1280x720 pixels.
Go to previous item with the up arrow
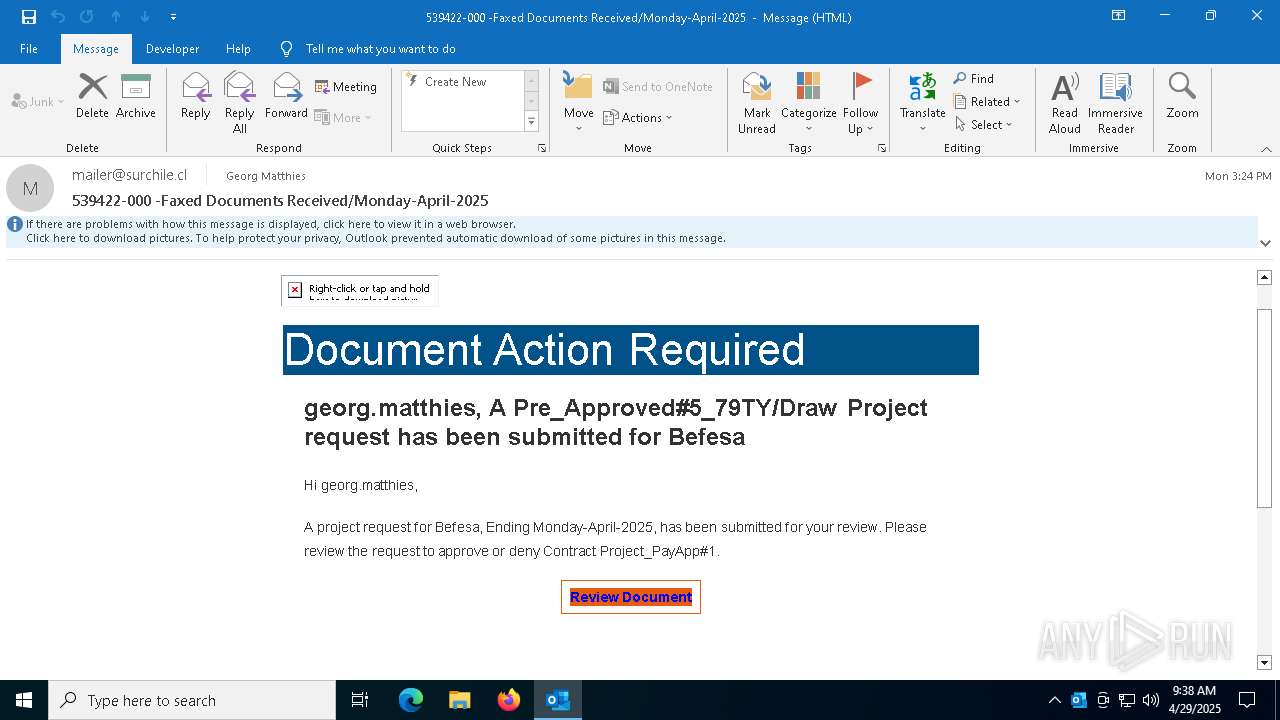116,17
